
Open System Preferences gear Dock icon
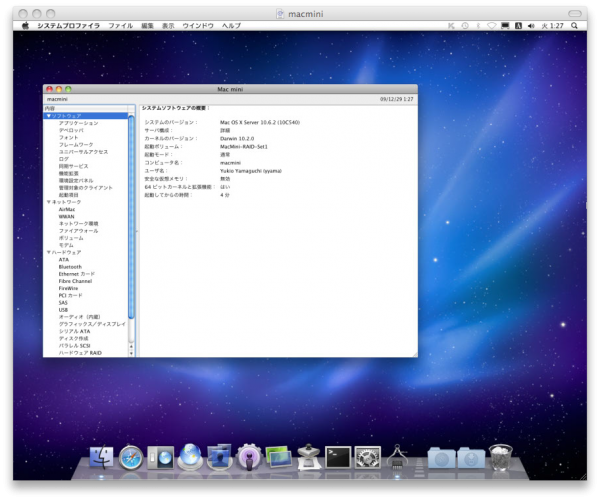tap(368, 458)
